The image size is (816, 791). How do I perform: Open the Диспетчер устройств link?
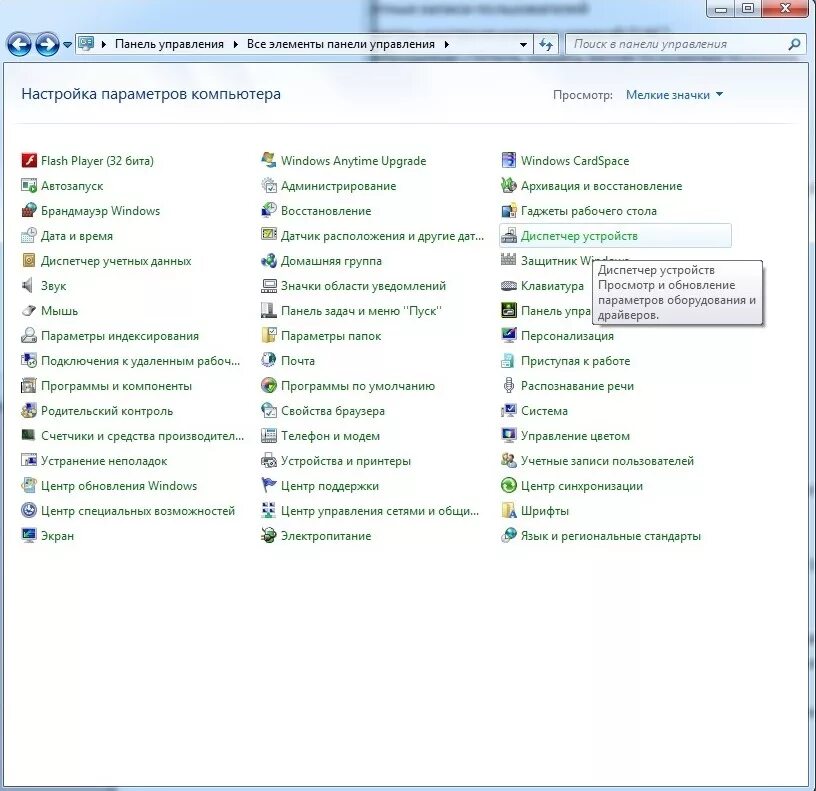coord(579,236)
